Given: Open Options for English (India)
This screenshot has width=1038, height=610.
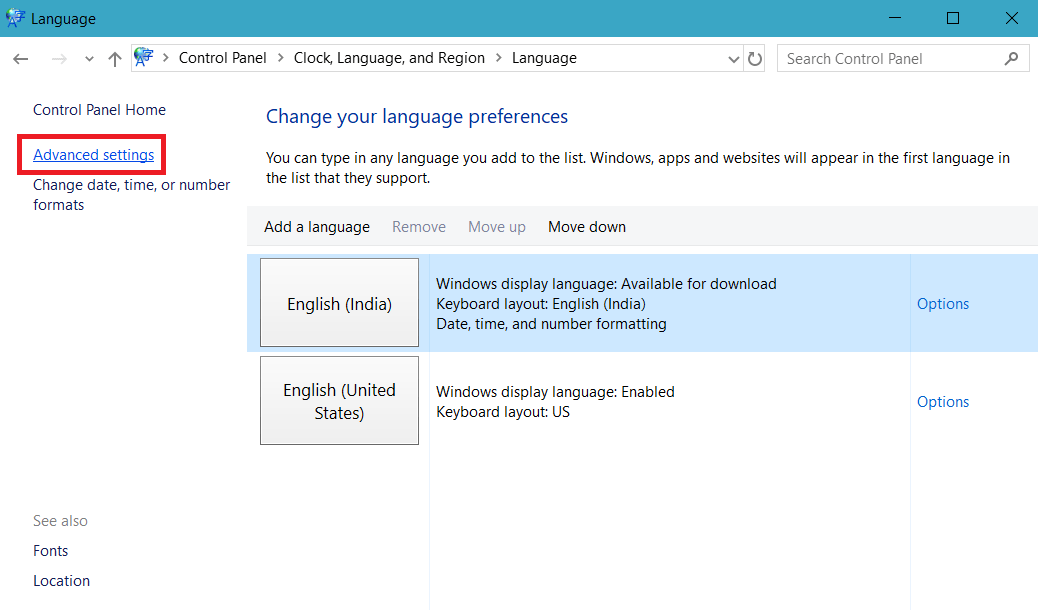Looking at the screenshot, I should (x=943, y=303).
